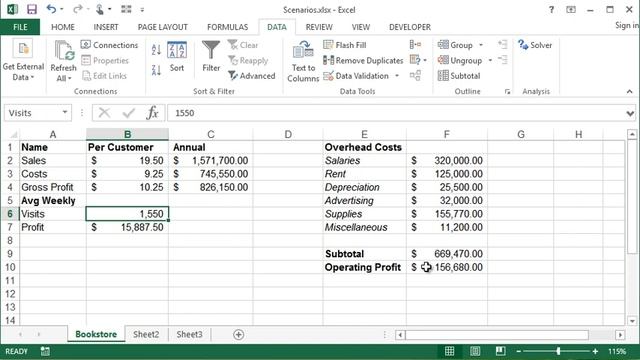Open Outline dialog launcher
The height and width of the screenshot is (360, 640).
[x=507, y=92]
